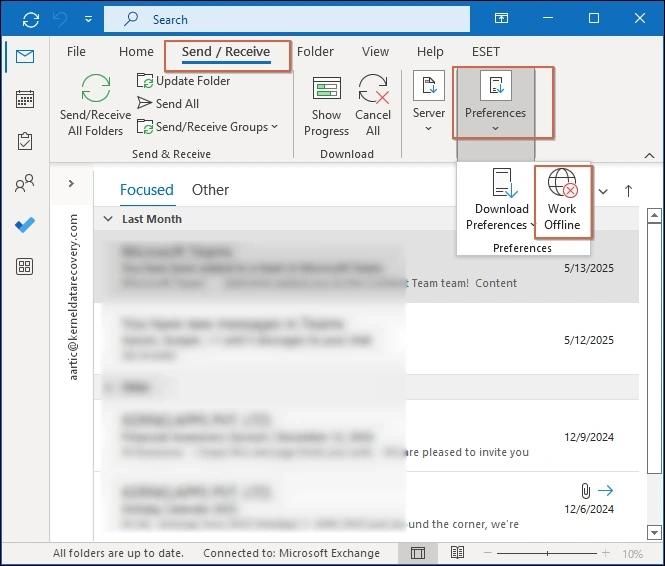Click 'All folders are up to date.' status
665x566 pixels.
(118, 553)
